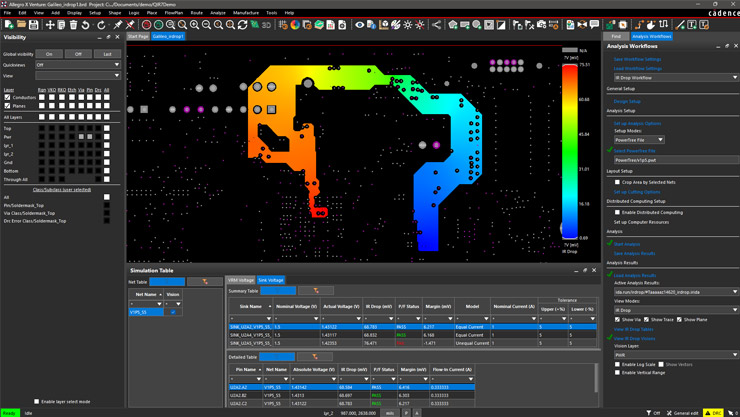Switch to the Sink Voltage tab

pyautogui.click(x=271, y=280)
